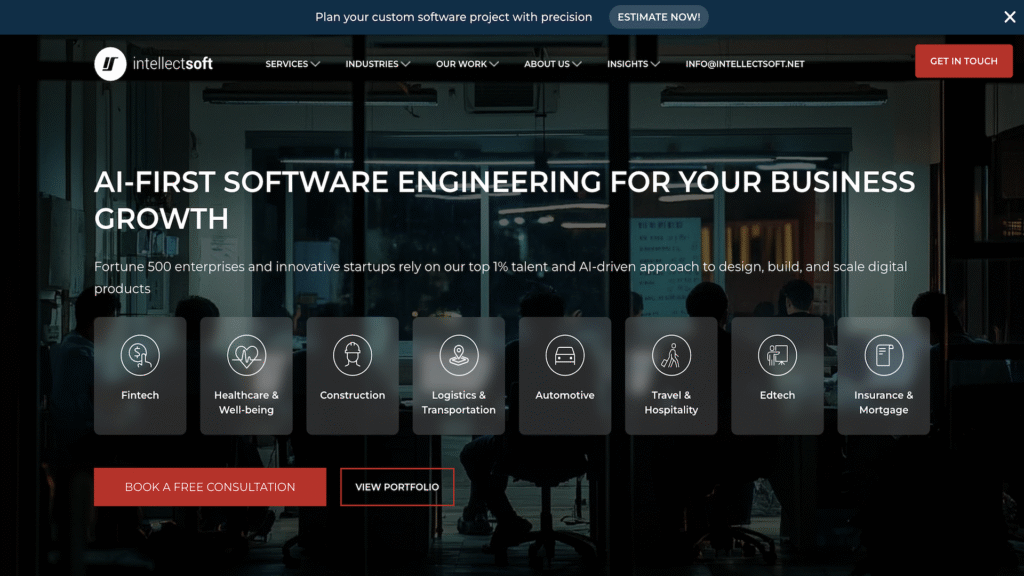1024x576 pixels.
Task: Click the Insurance & Mortgage document icon
Action: pyautogui.click(x=884, y=355)
